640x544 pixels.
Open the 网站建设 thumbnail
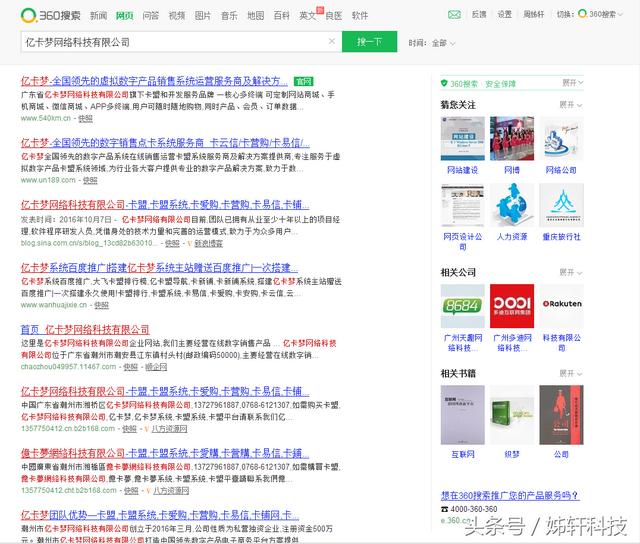(462, 138)
